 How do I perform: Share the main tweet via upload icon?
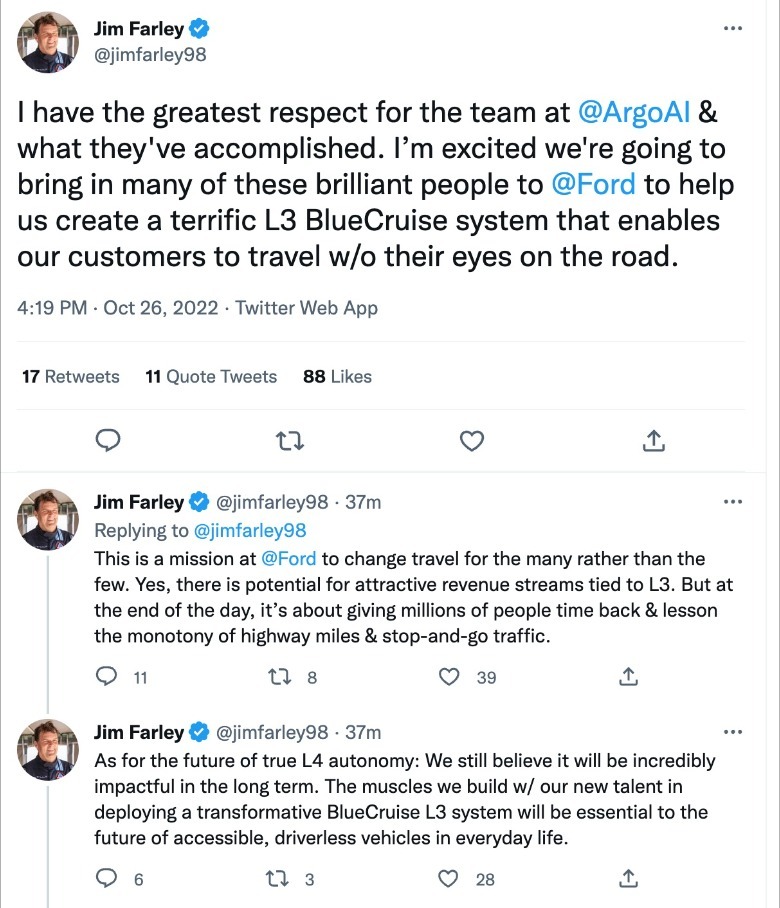click(652, 440)
